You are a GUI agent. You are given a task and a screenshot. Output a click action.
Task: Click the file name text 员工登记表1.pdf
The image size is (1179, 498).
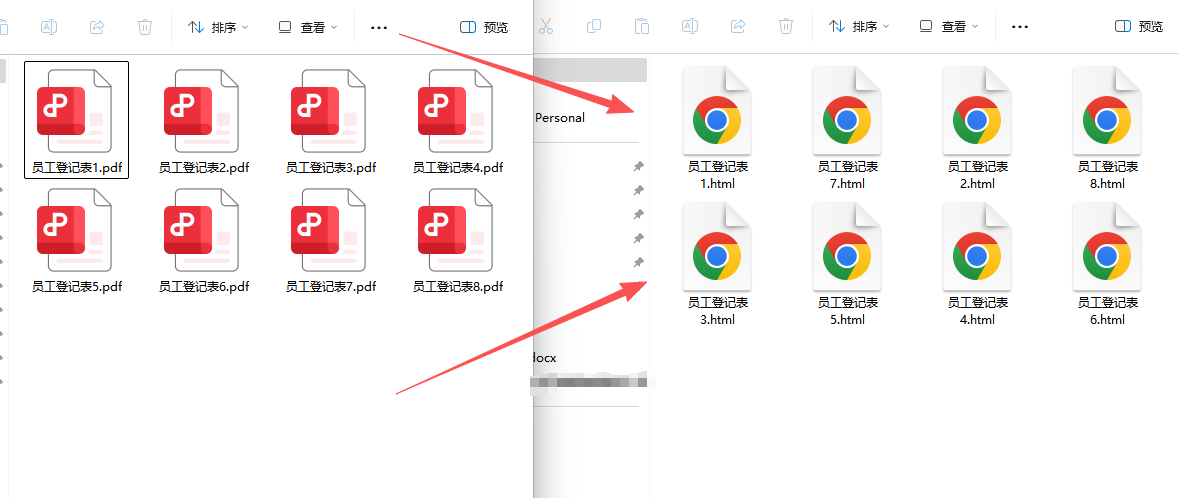[x=77, y=168]
